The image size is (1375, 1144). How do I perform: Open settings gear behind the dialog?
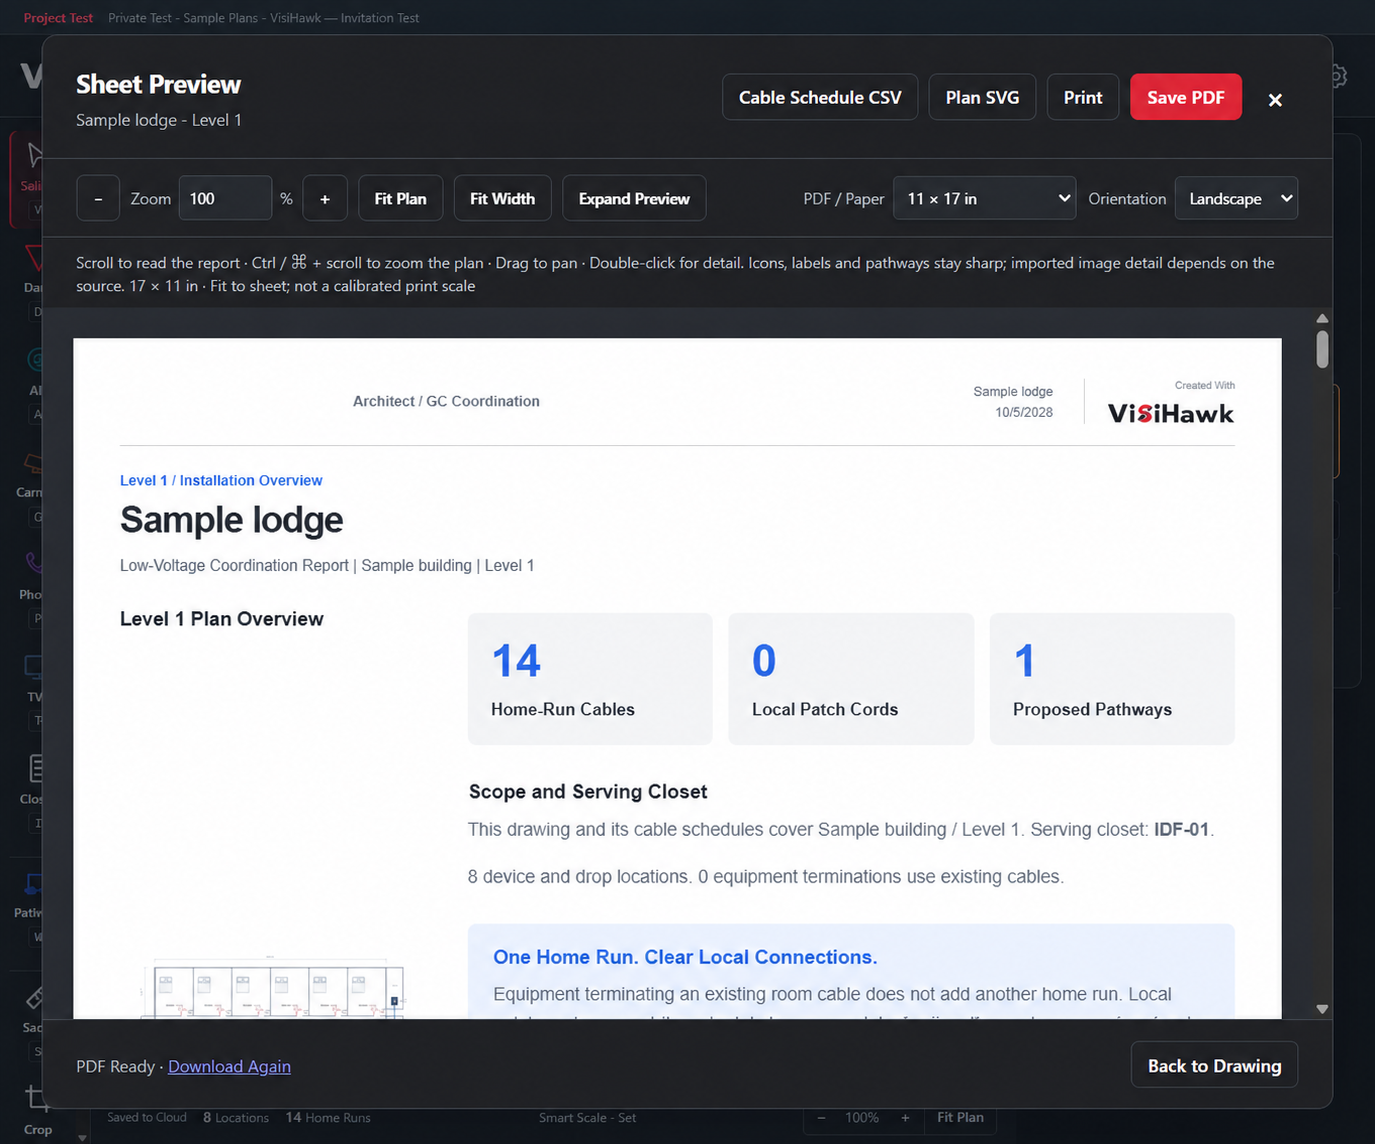coord(1340,76)
